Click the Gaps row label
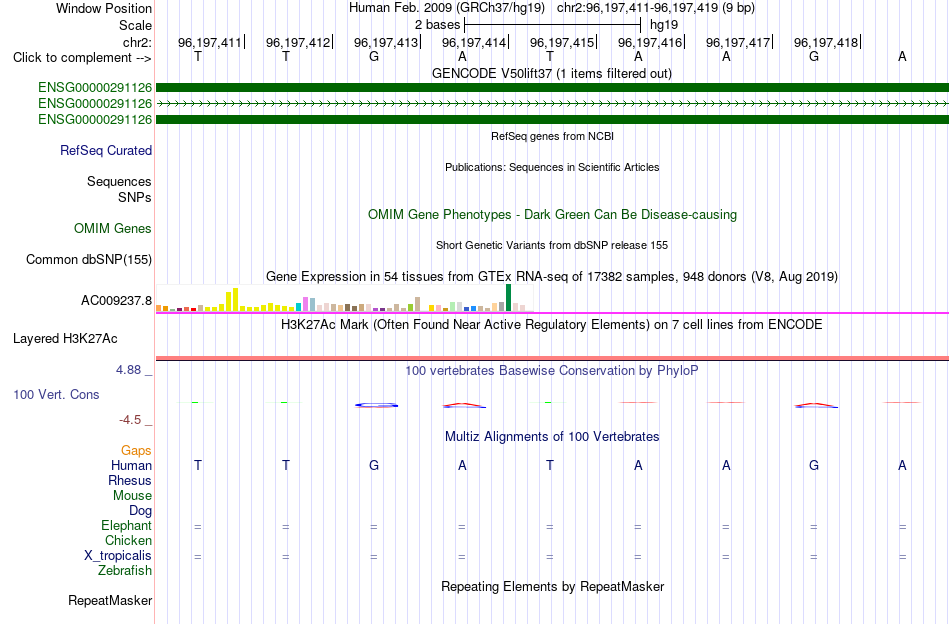 (136, 450)
